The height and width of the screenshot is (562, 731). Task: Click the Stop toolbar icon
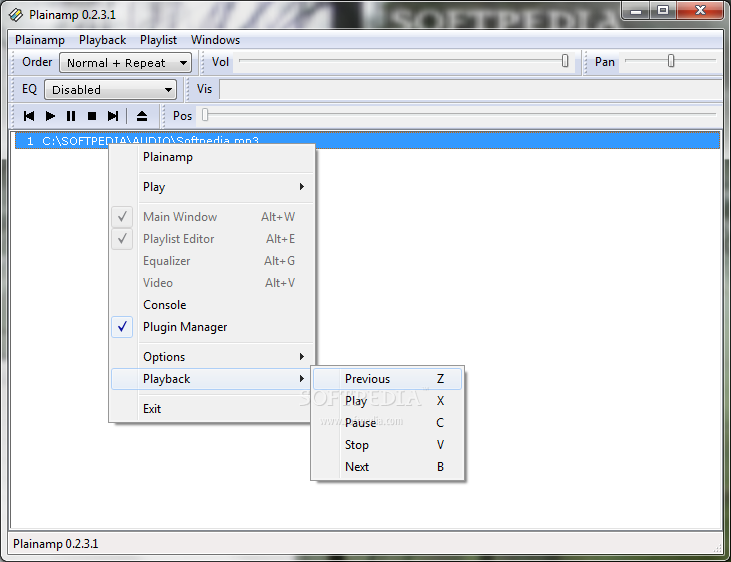tap(92, 116)
